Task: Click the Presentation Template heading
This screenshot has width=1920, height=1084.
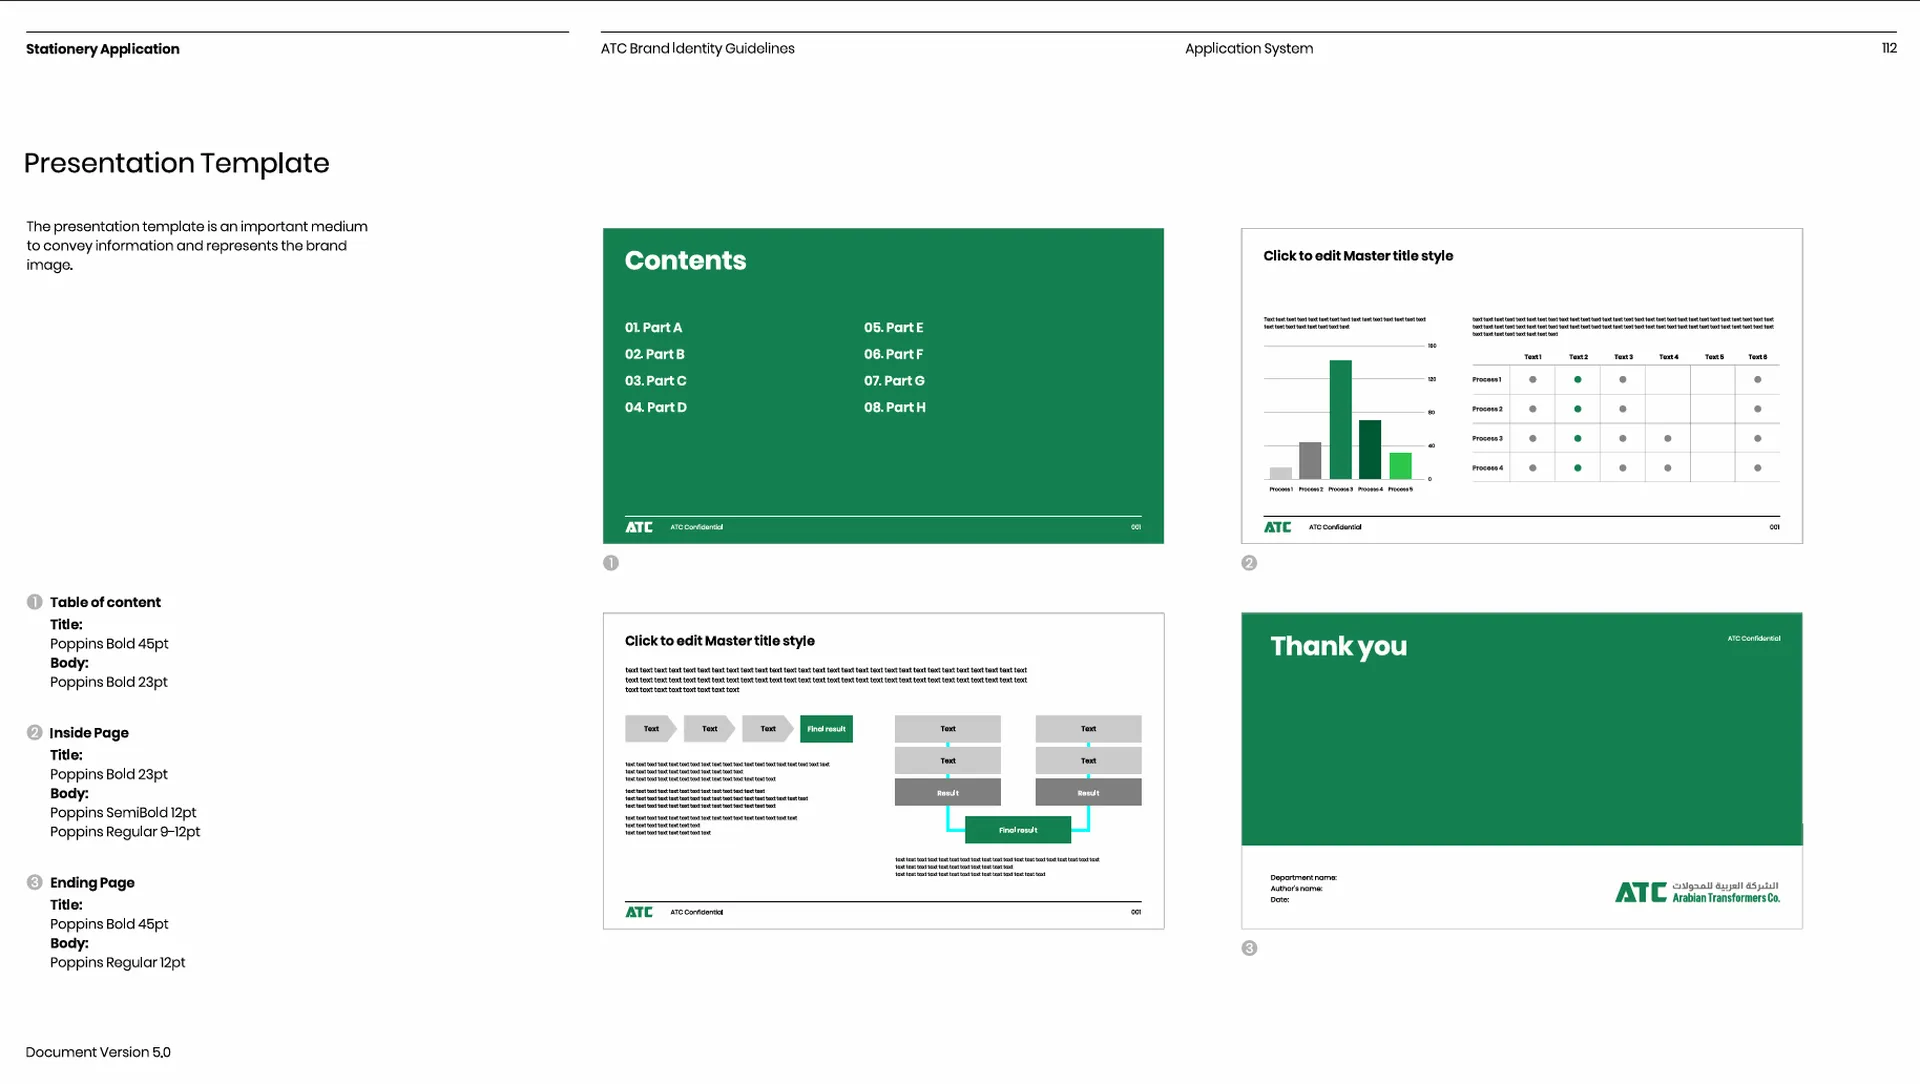Action: tap(177, 163)
